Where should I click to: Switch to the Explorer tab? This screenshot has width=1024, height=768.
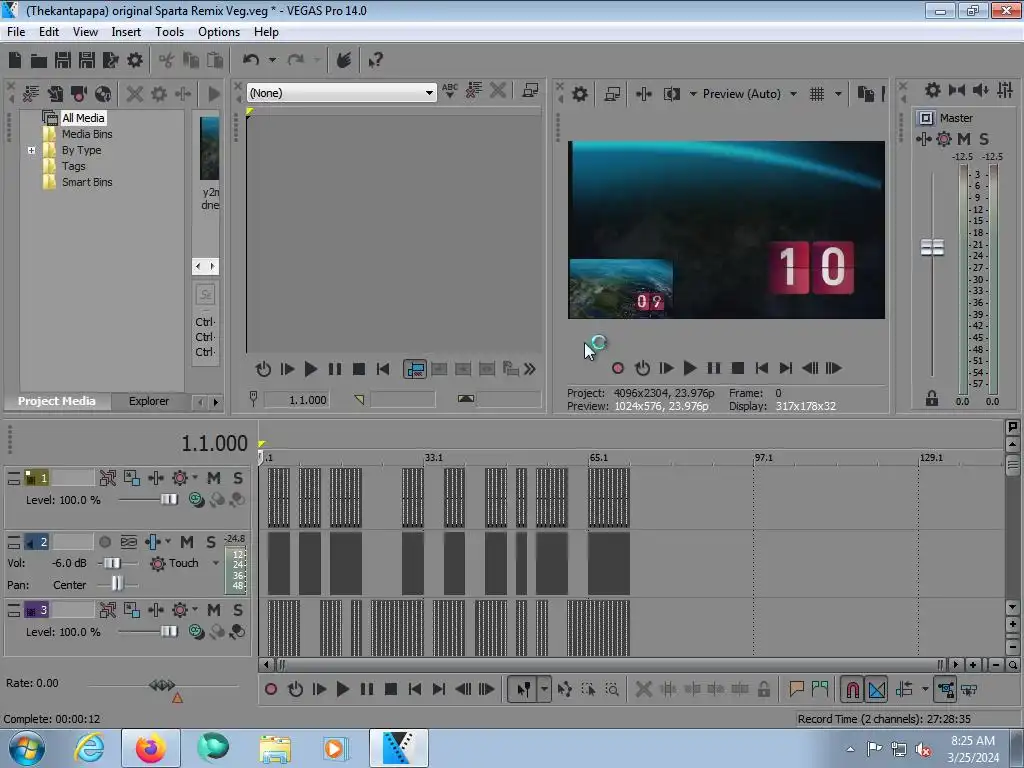149,401
